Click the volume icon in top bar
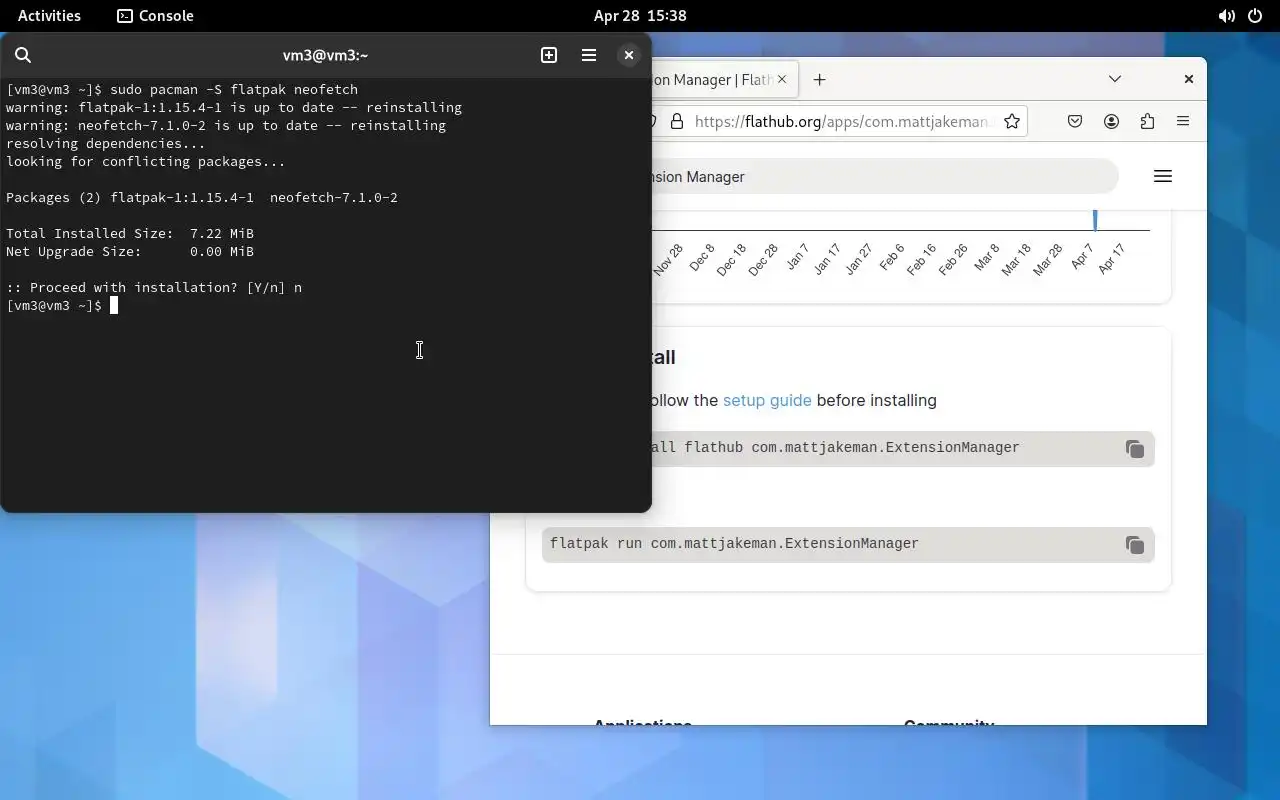The width and height of the screenshot is (1280, 800). coord(1226,16)
